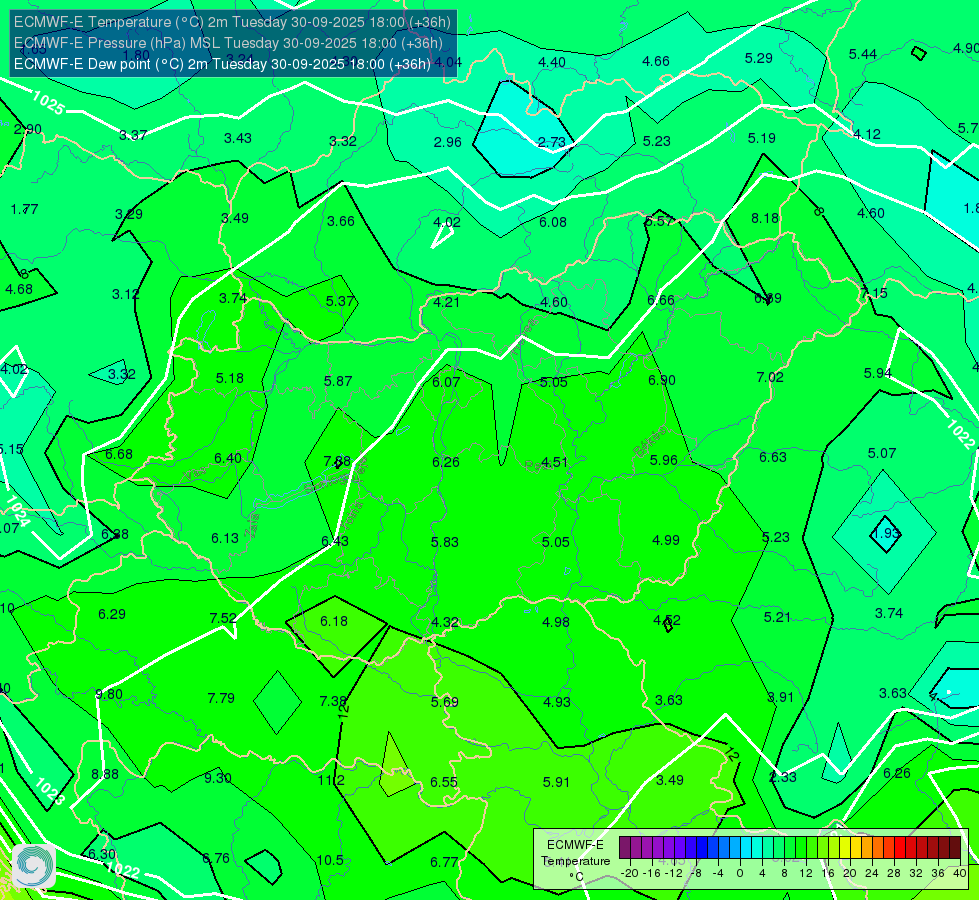Select the ECMWF-E Temperature 2m legend line
This screenshot has width=979, height=900.
[232, 22]
